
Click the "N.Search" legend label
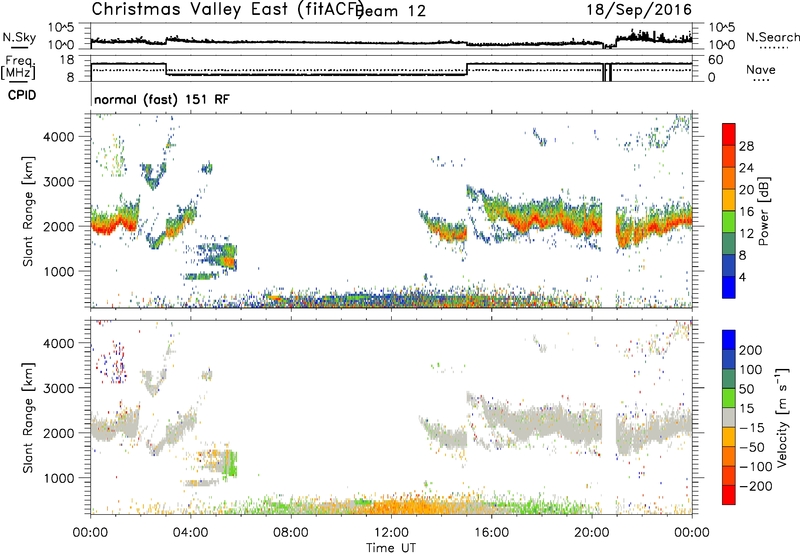[772, 37]
